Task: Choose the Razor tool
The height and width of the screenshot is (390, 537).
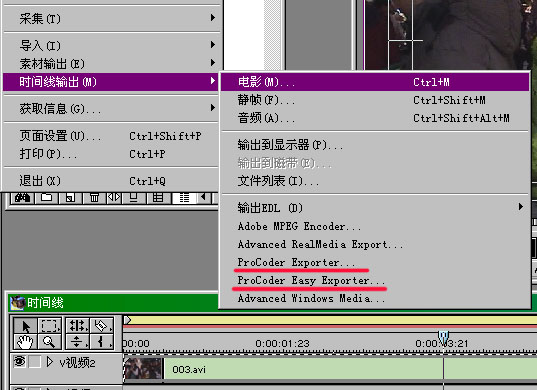Action: 102,326
